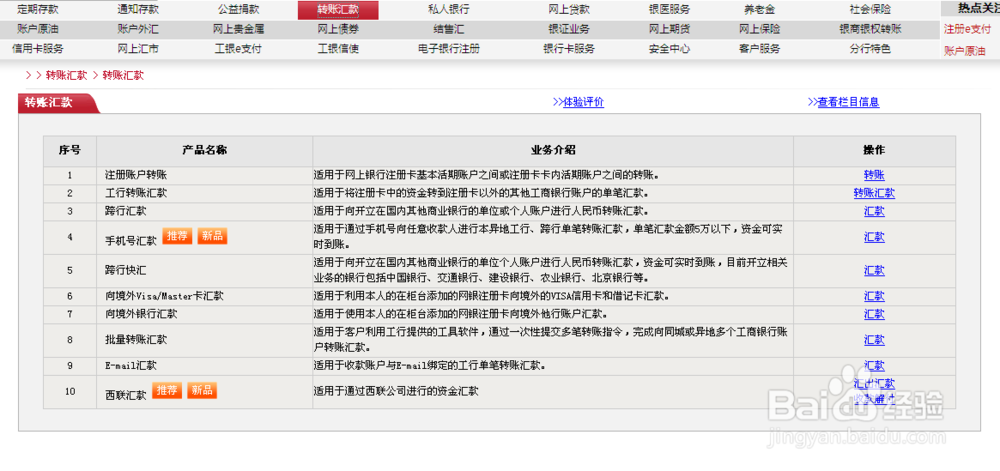Click the 注册e支付 hot-topic link

coord(967,29)
